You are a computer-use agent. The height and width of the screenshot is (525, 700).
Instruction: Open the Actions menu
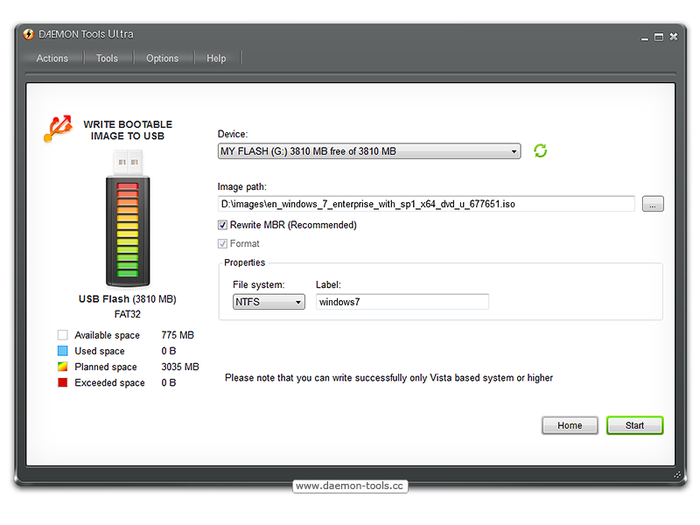(52, 58)
